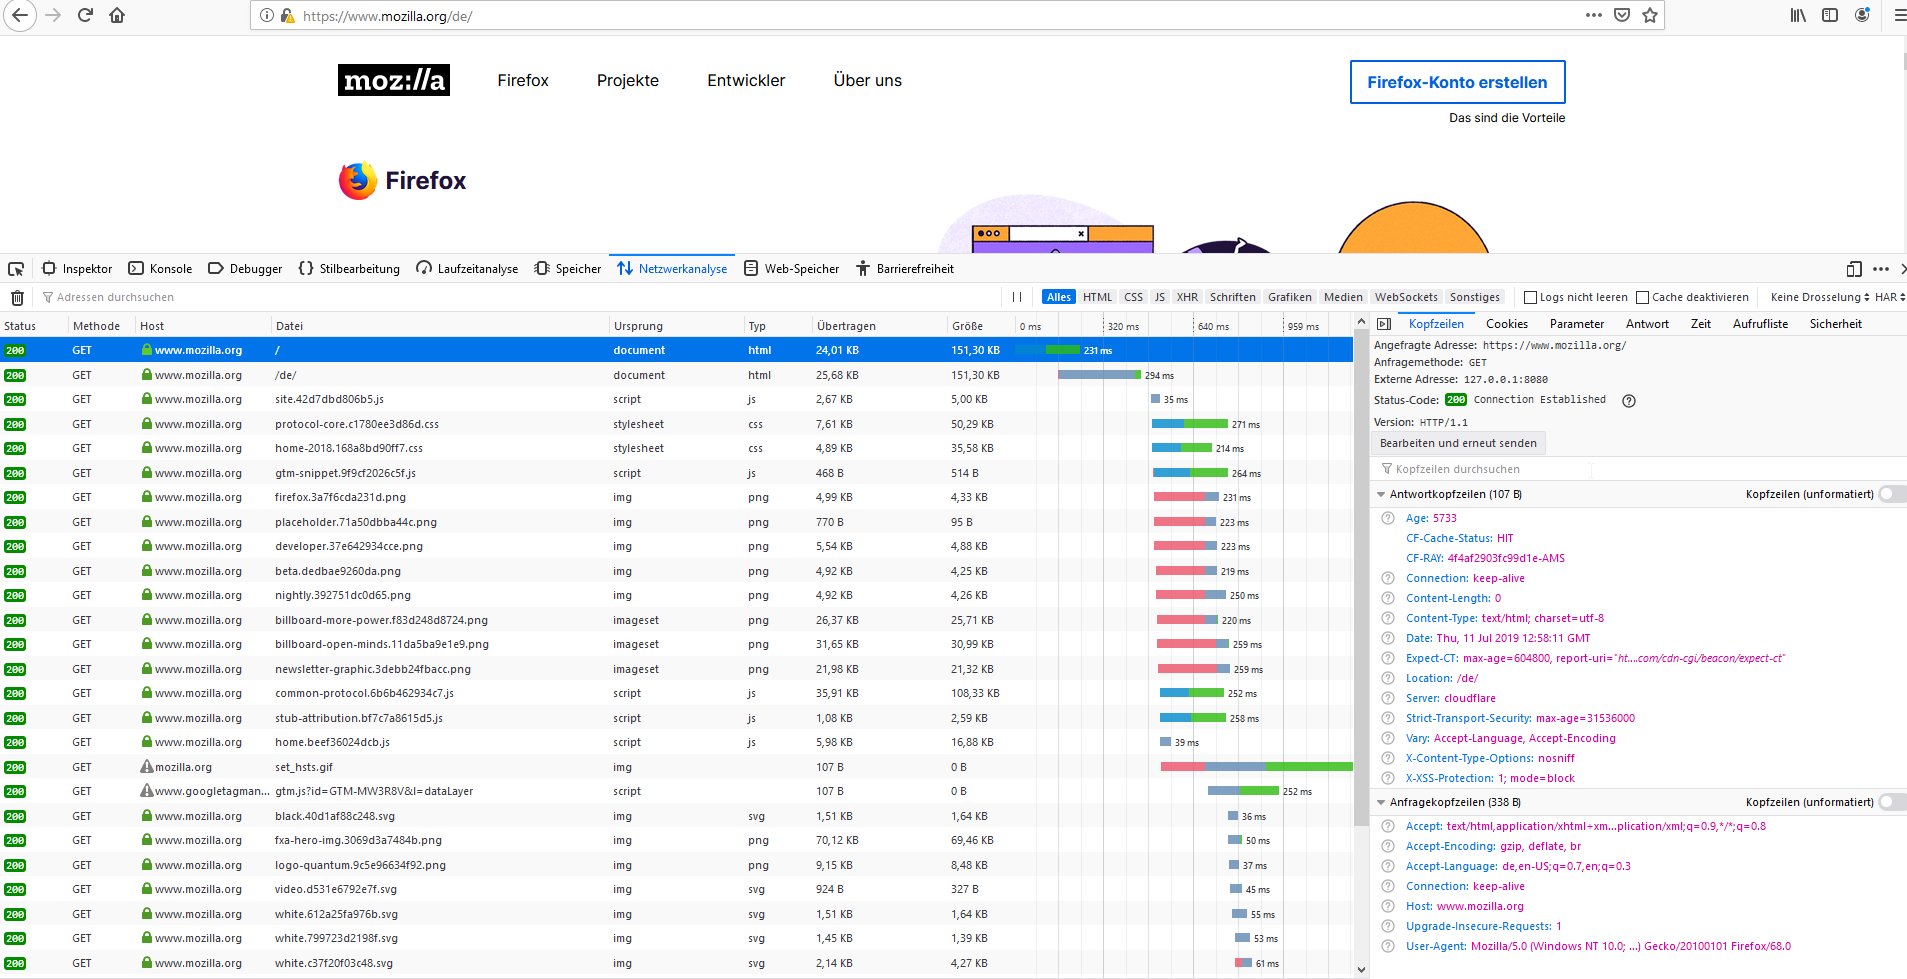Open the Firefox hamburger menu
This screenshot has width=1907, height=979.
pyautogui.click(x=1899, y=15)
